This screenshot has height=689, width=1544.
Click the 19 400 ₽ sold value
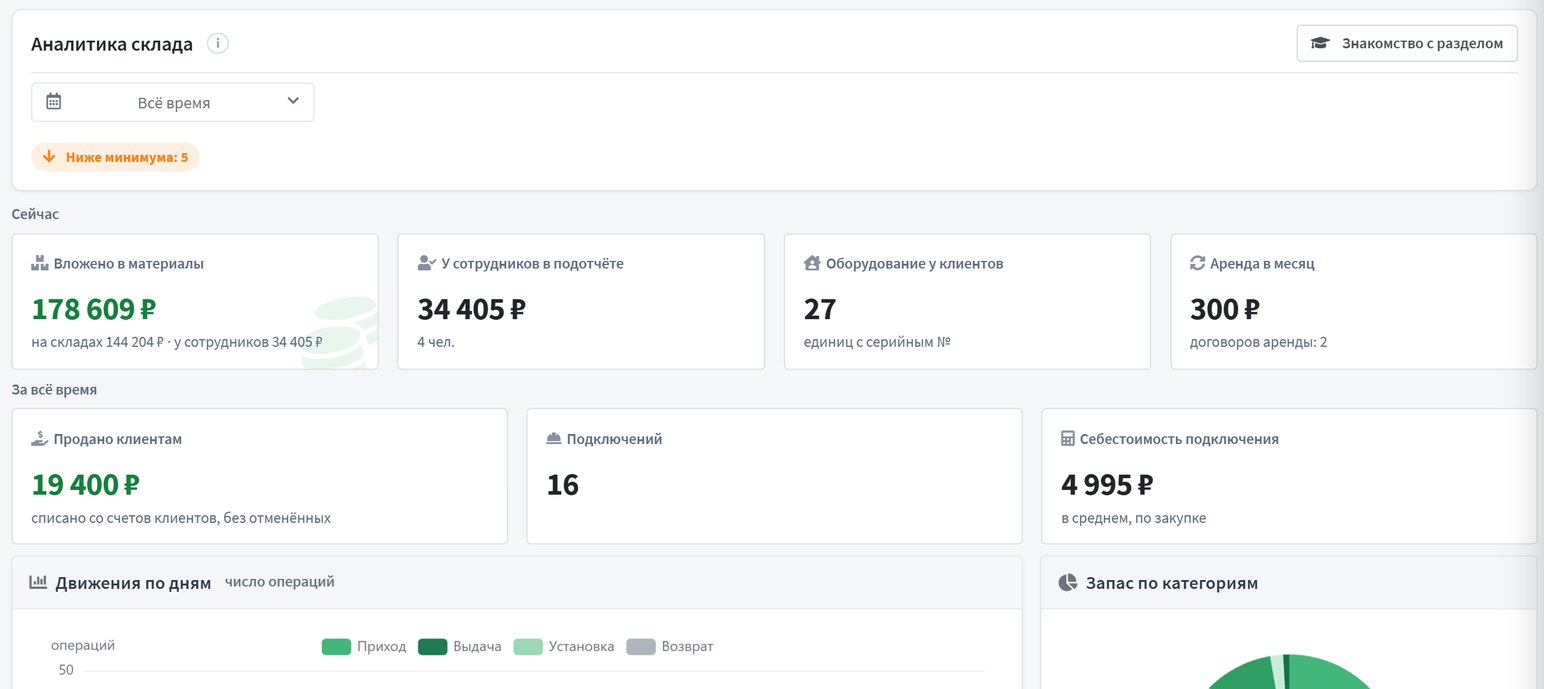[x=86, y=485]
